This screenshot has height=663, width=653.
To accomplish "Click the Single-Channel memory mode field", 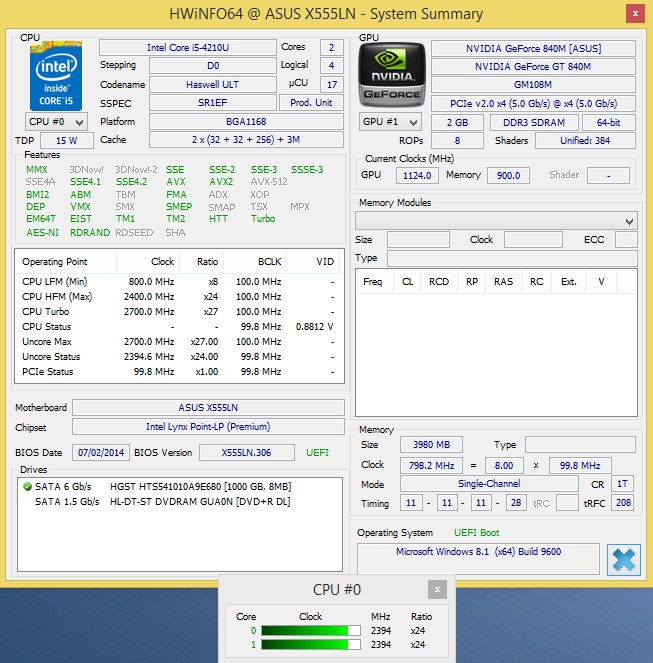I will (x=489, y=484).
